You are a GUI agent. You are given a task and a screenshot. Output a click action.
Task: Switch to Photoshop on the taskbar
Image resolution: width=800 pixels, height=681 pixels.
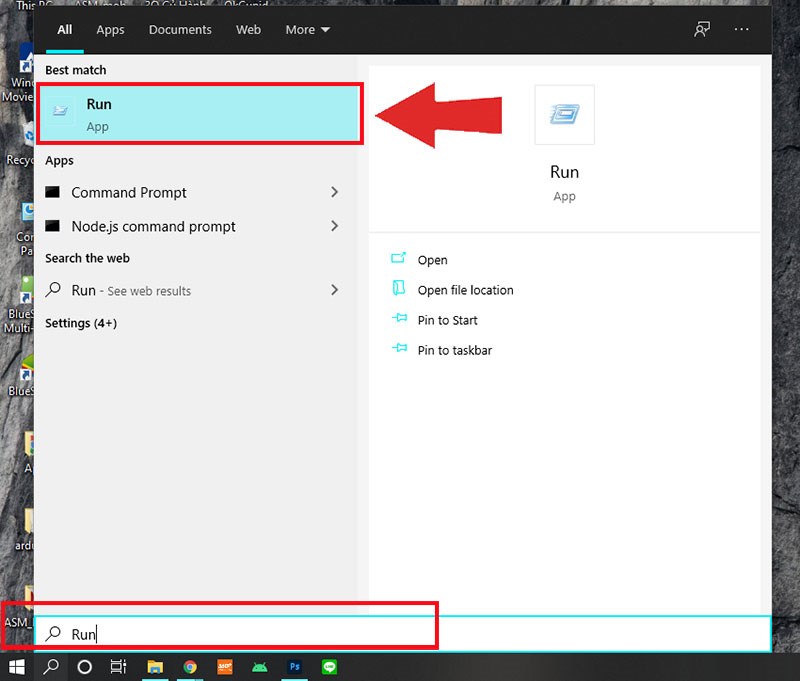pyautogui.click(x=295, y=667)
